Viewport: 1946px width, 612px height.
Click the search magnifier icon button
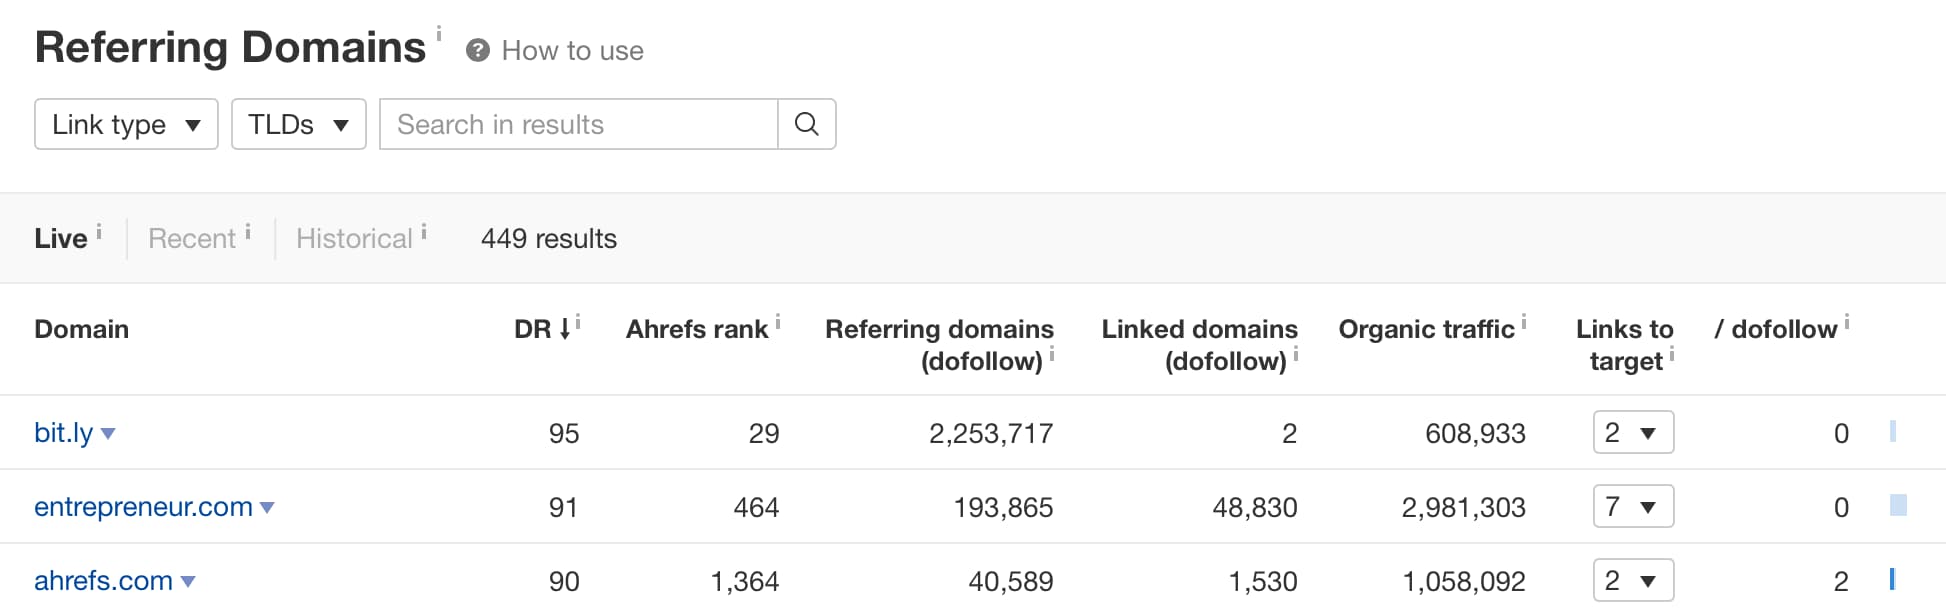807,124
